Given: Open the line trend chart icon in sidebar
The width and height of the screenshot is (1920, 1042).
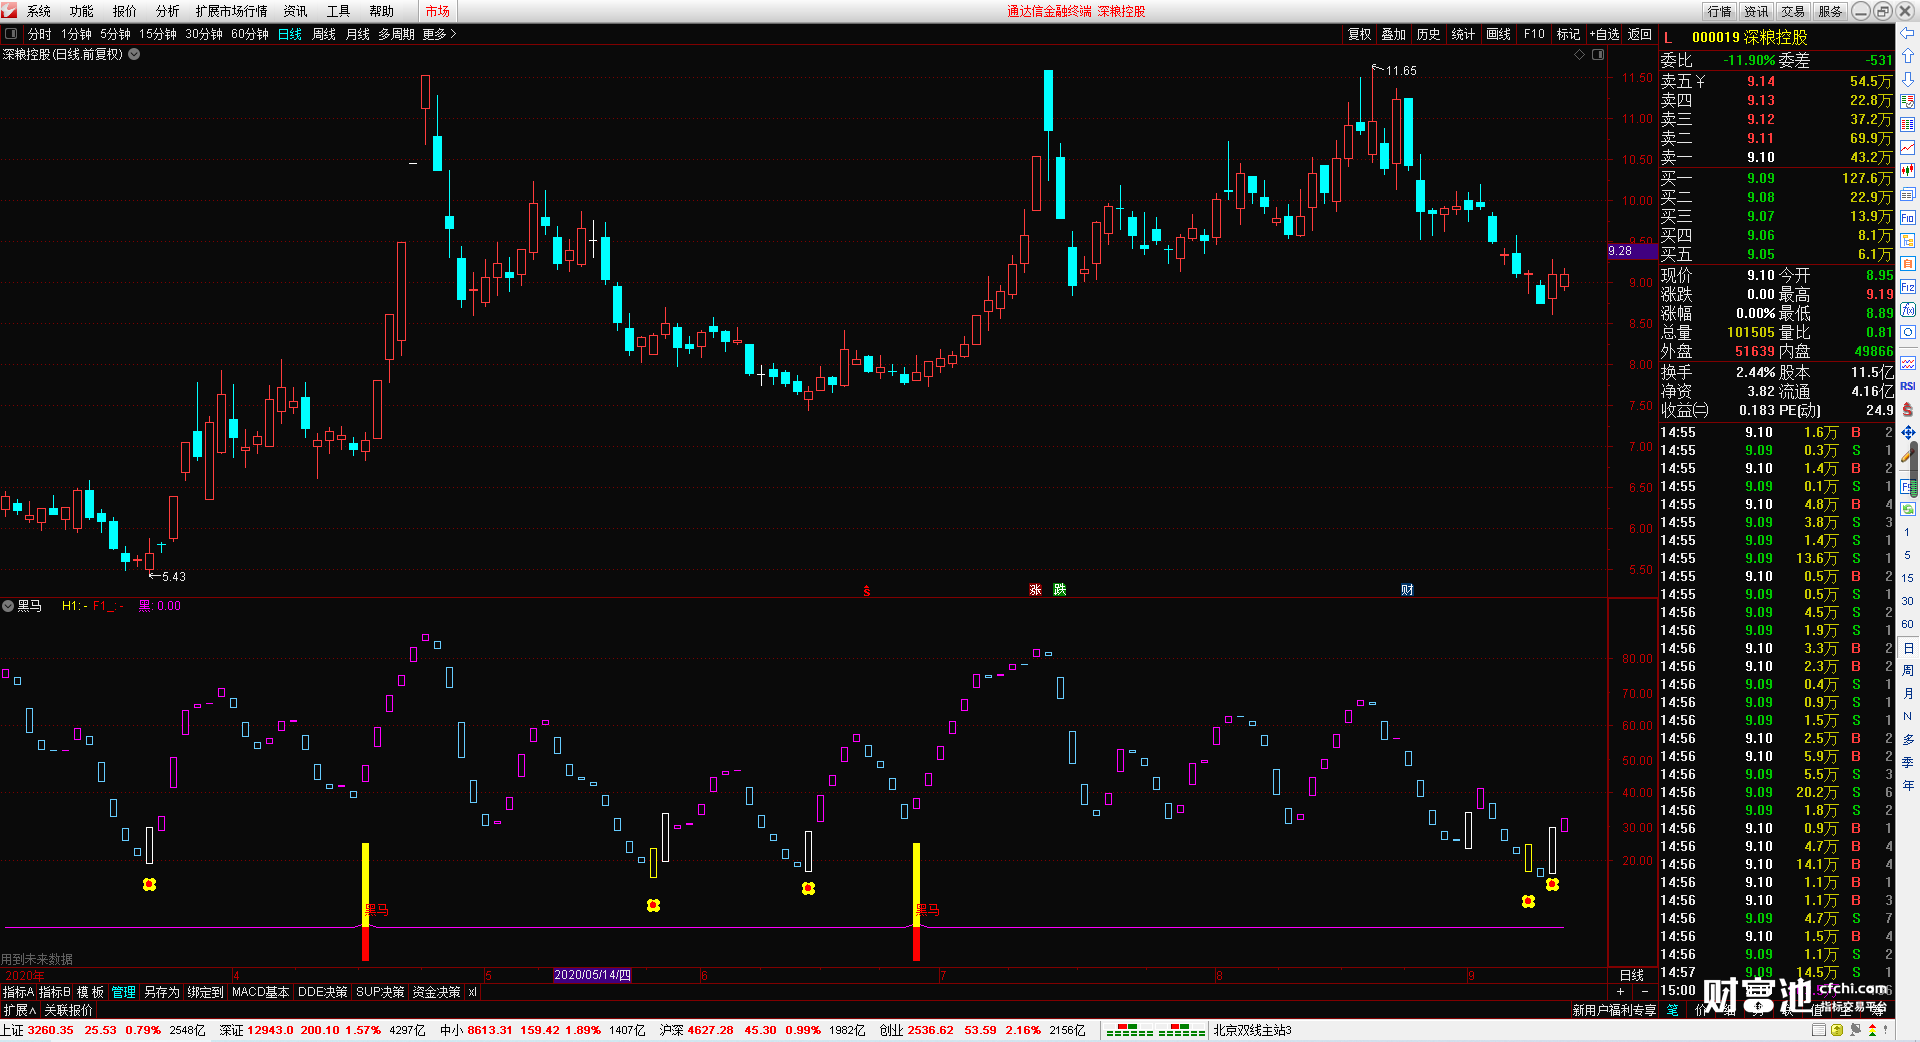Looking at the screenshot, I should (x=1908, y=148).
